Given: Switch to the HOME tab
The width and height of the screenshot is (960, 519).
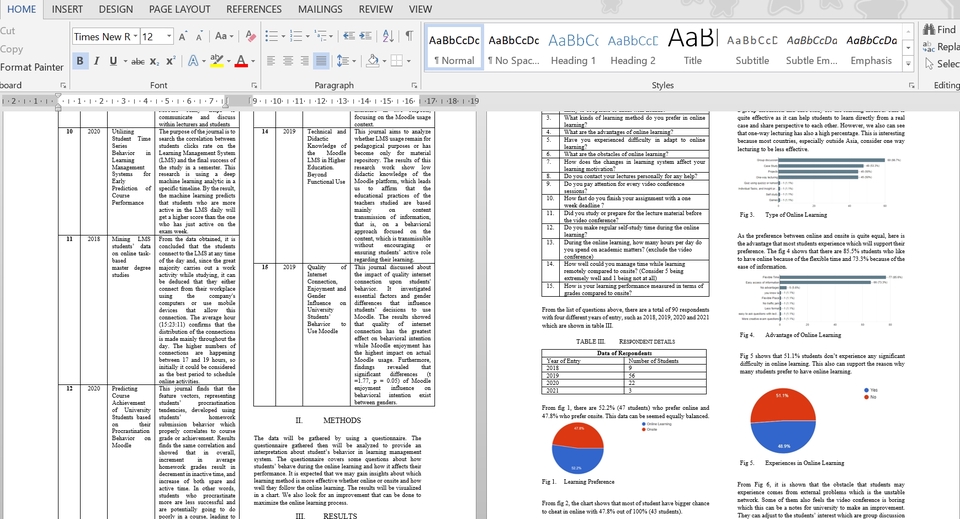Looking at the screenshot, I should (x=21, y=9).
